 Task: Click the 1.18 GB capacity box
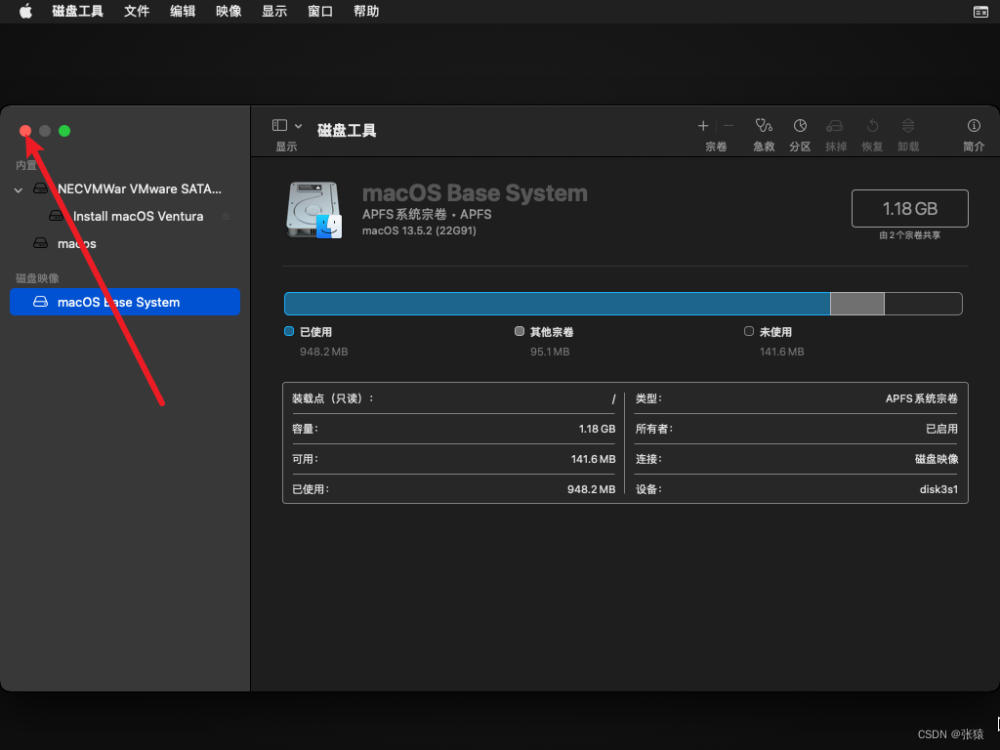click(x=909, y=209)
